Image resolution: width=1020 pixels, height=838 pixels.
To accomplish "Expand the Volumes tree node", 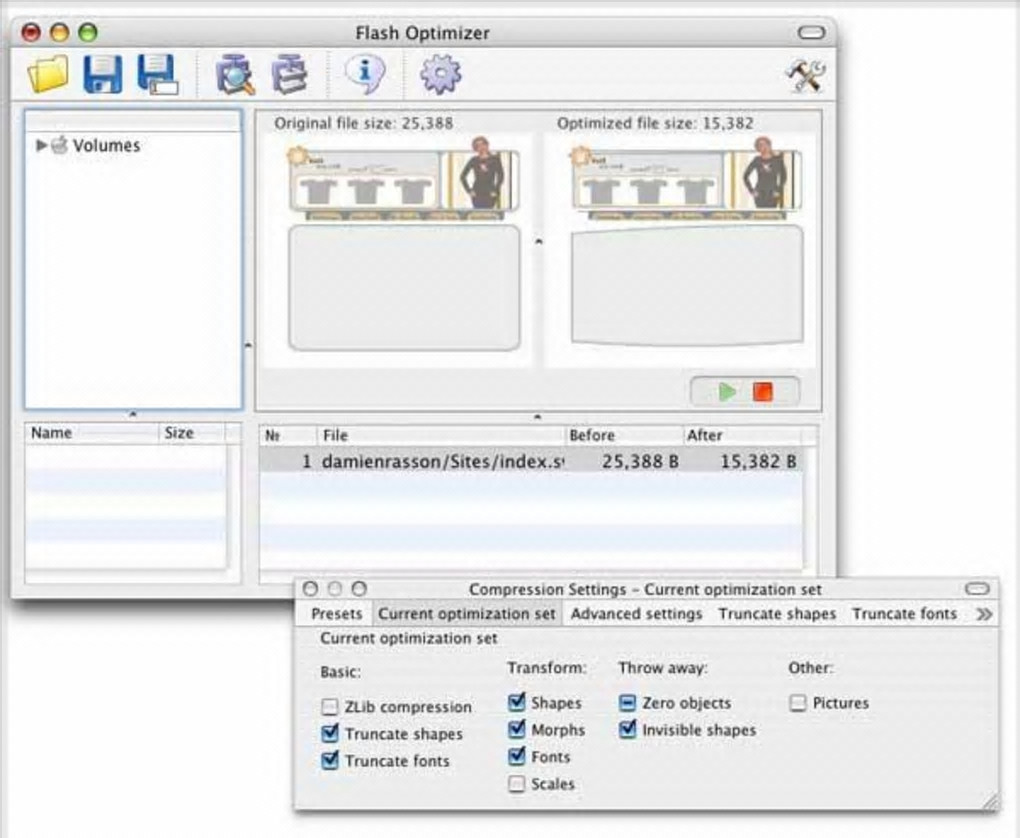I will [41, 144].
